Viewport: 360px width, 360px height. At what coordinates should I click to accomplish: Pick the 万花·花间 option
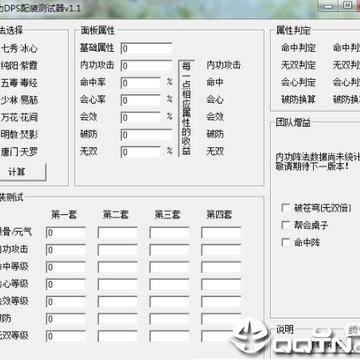coord(19,117)
